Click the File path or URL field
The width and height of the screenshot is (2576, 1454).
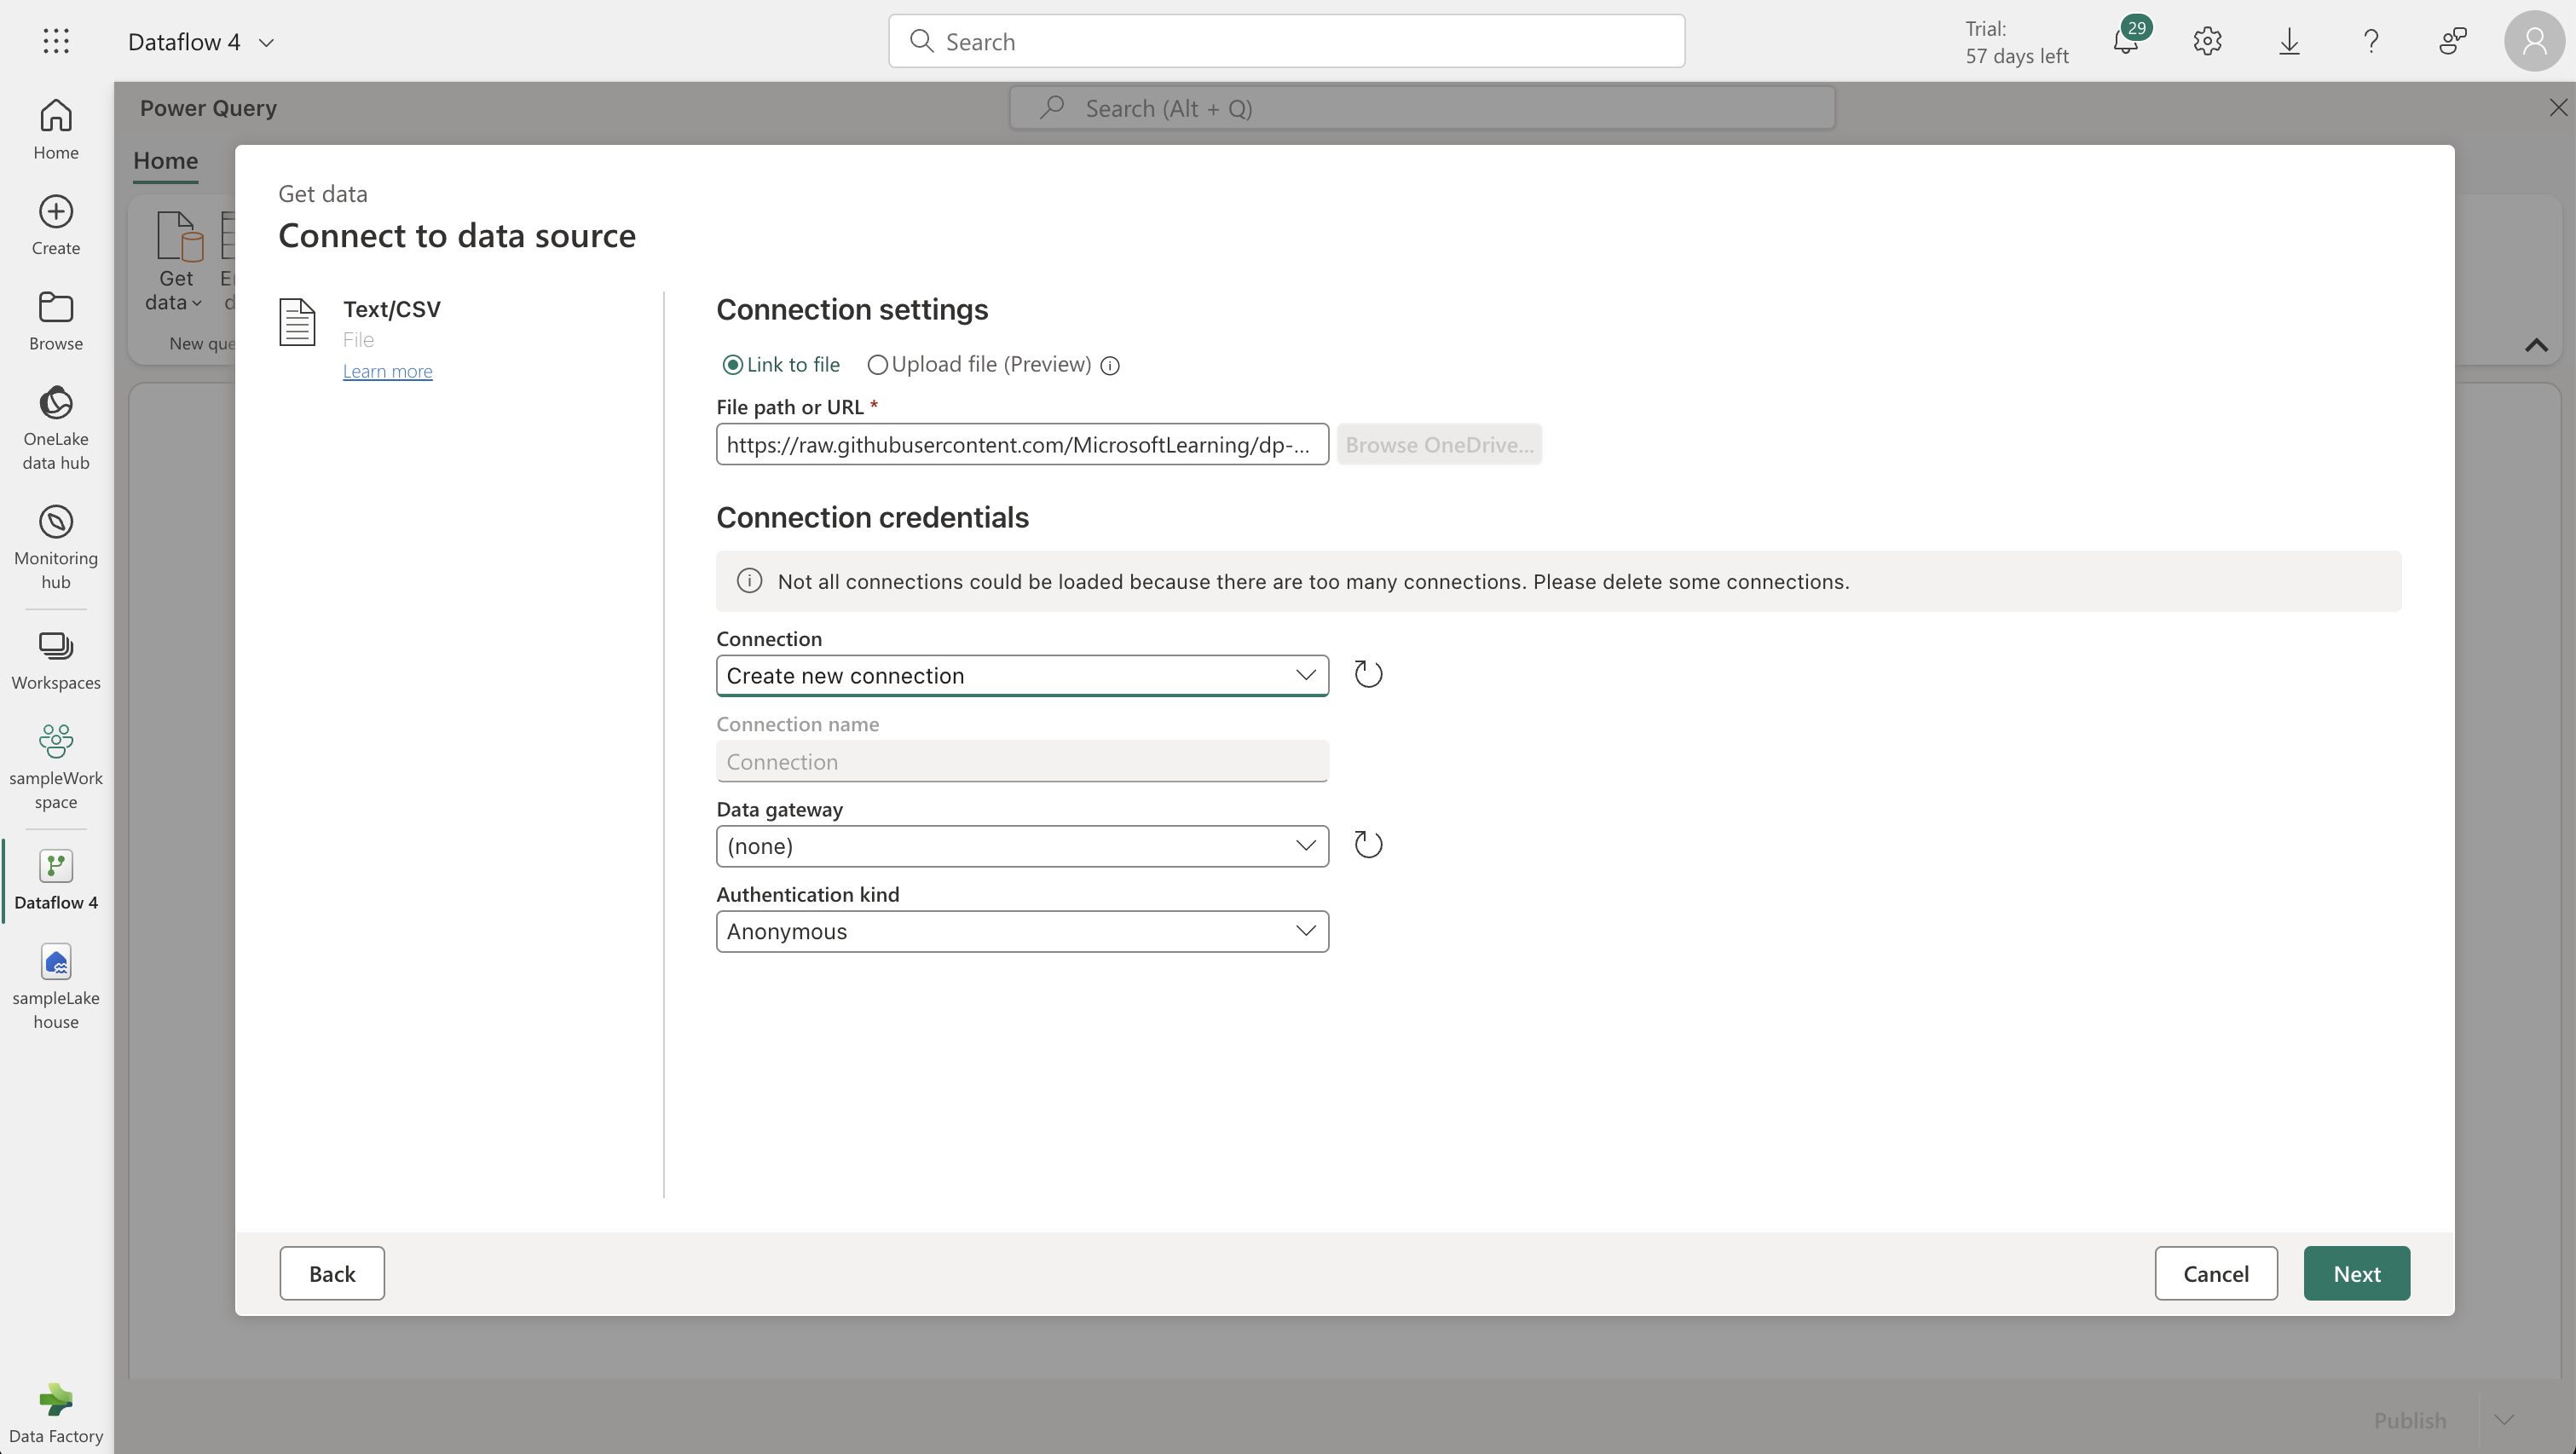pyautogui.click(x=1022, y=444)
